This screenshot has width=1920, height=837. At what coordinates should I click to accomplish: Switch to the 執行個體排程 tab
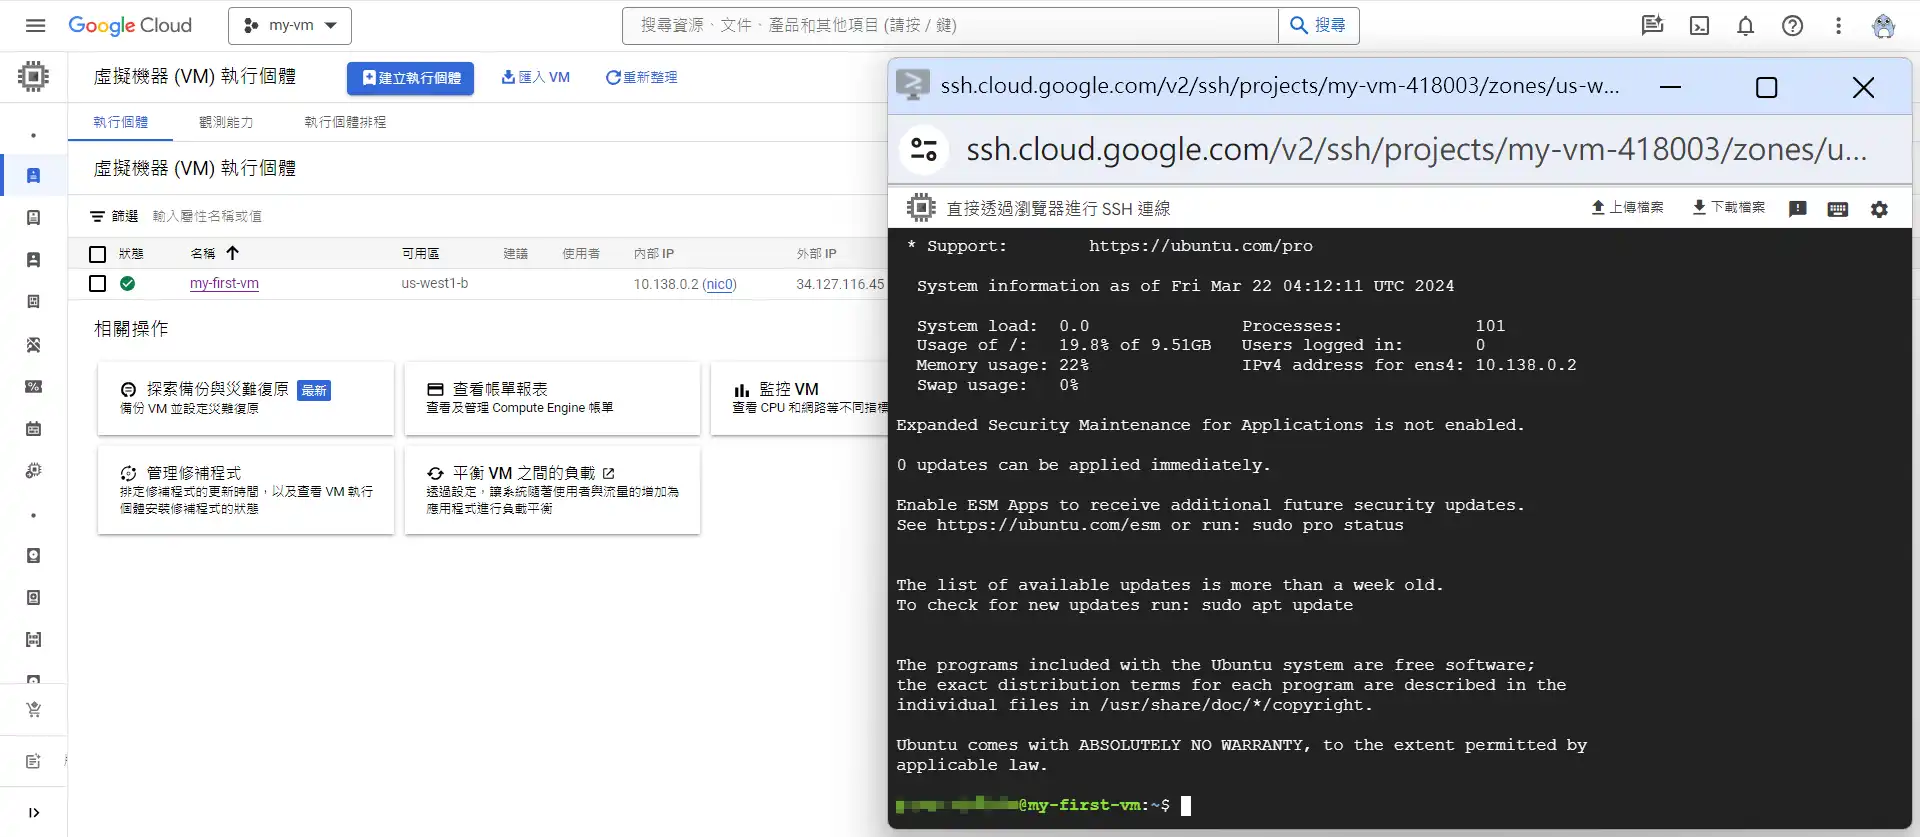coord(345,122)
